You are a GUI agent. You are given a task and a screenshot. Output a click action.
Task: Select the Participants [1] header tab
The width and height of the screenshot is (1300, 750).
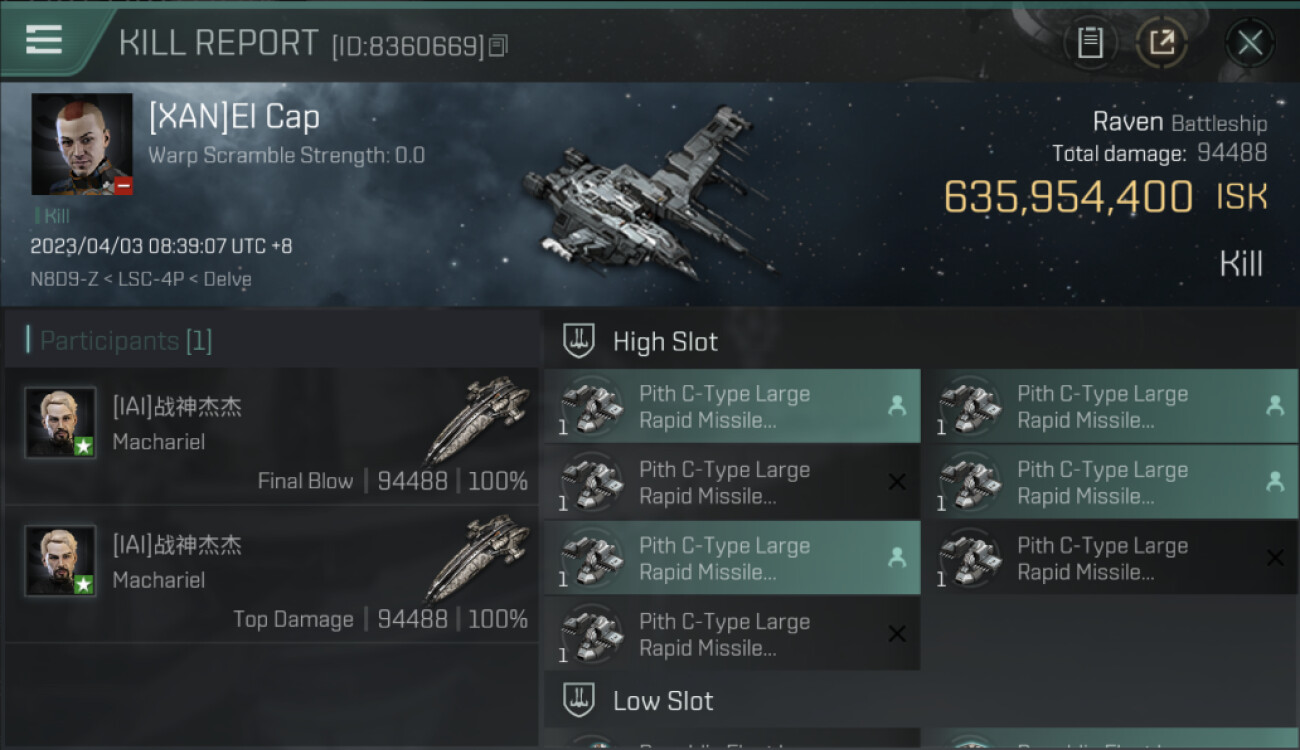coord(125,341)
